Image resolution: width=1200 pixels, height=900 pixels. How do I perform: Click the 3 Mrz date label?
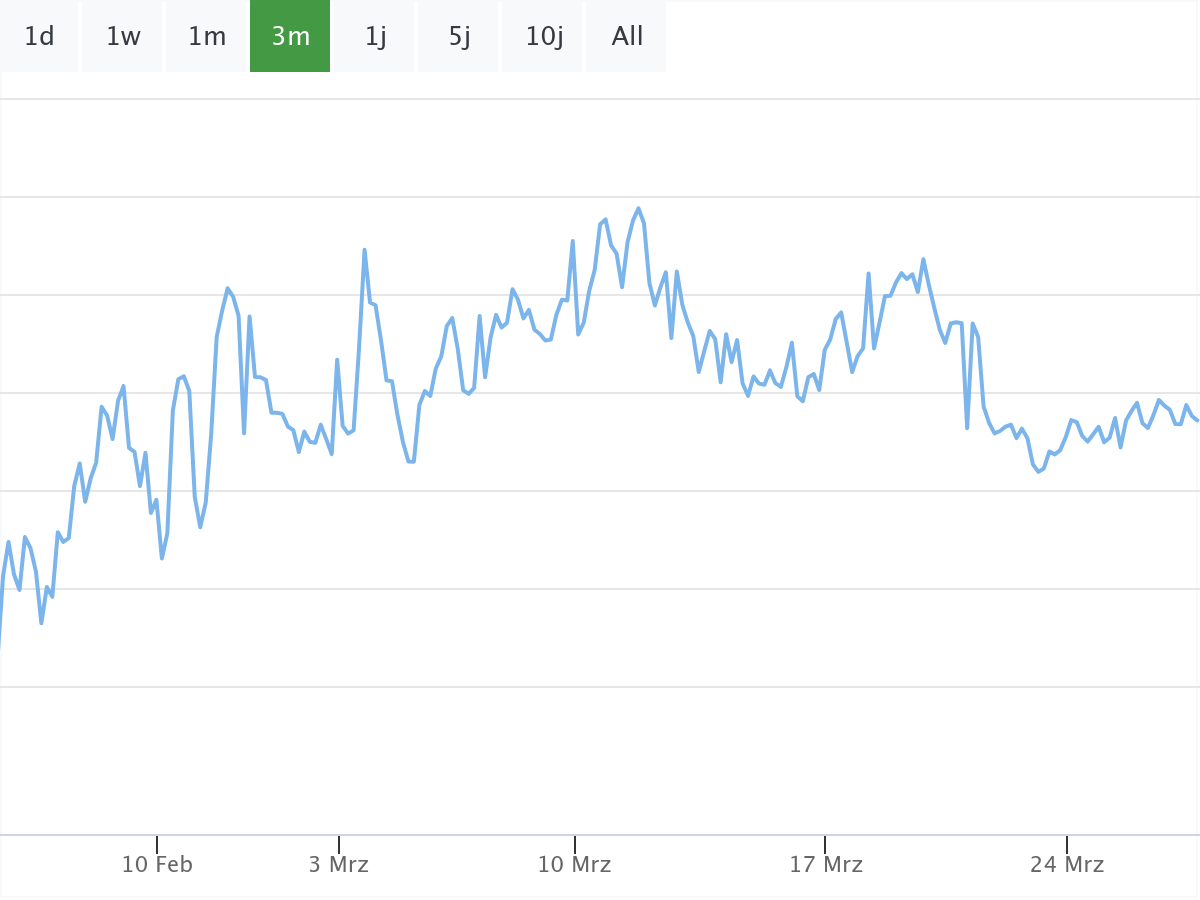tap(338, 865)
